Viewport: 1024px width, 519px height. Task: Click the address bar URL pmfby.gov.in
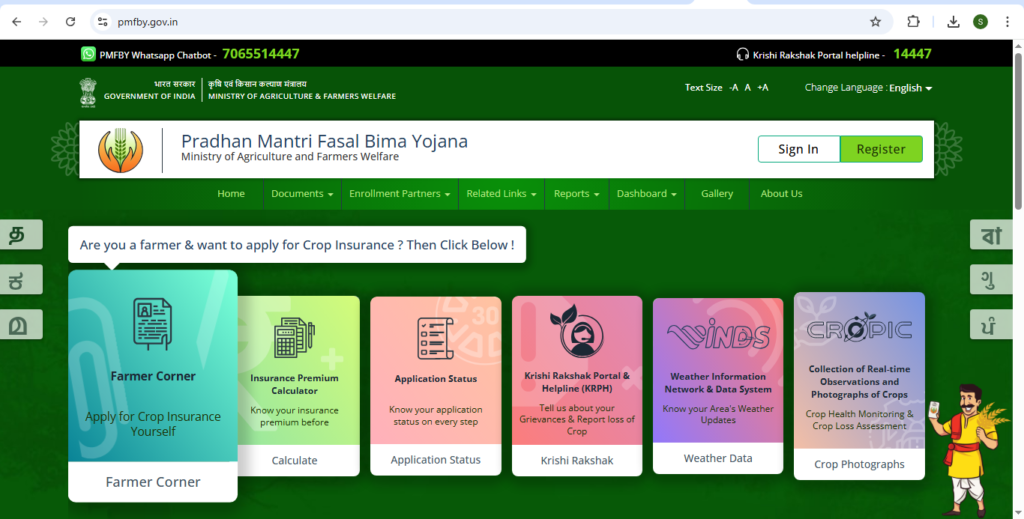(x=148, y=22)
